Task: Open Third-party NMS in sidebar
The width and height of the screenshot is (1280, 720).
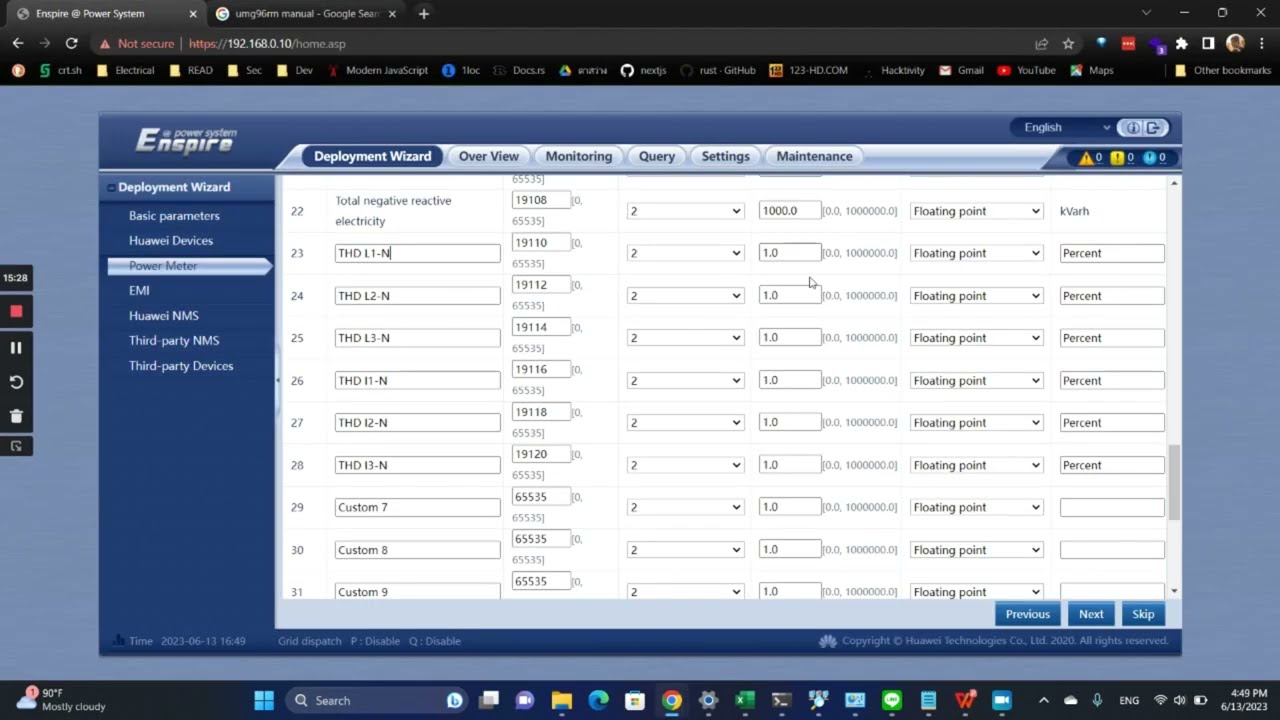Action: tap(173, 341)
